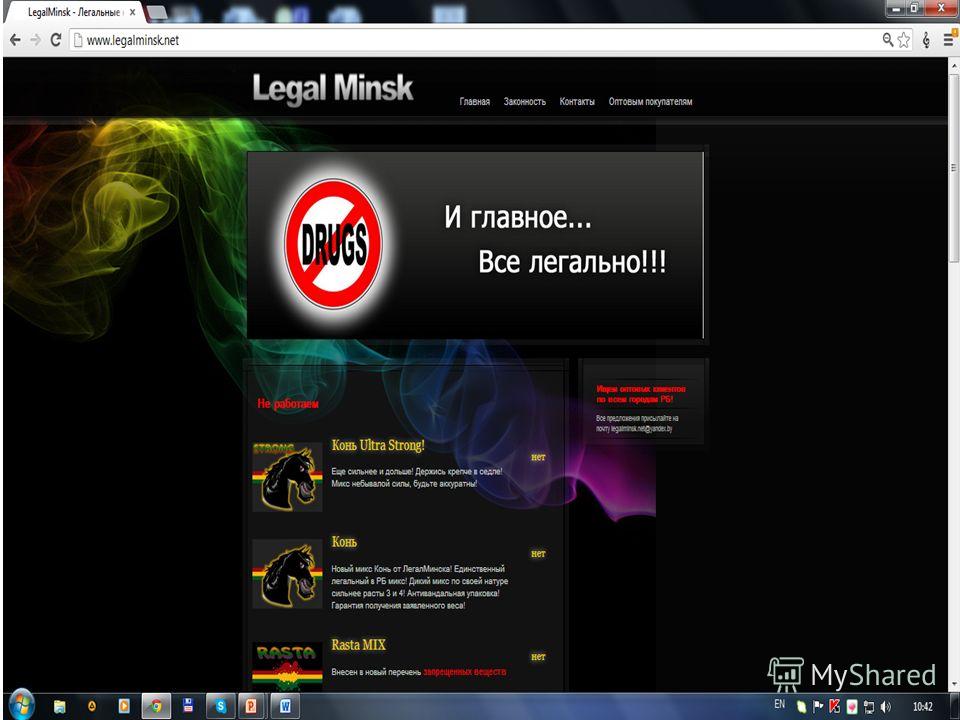Viewport: 960px width, 720px height.
Task: Open Skype from the taskbar
Action: [220, 707]
